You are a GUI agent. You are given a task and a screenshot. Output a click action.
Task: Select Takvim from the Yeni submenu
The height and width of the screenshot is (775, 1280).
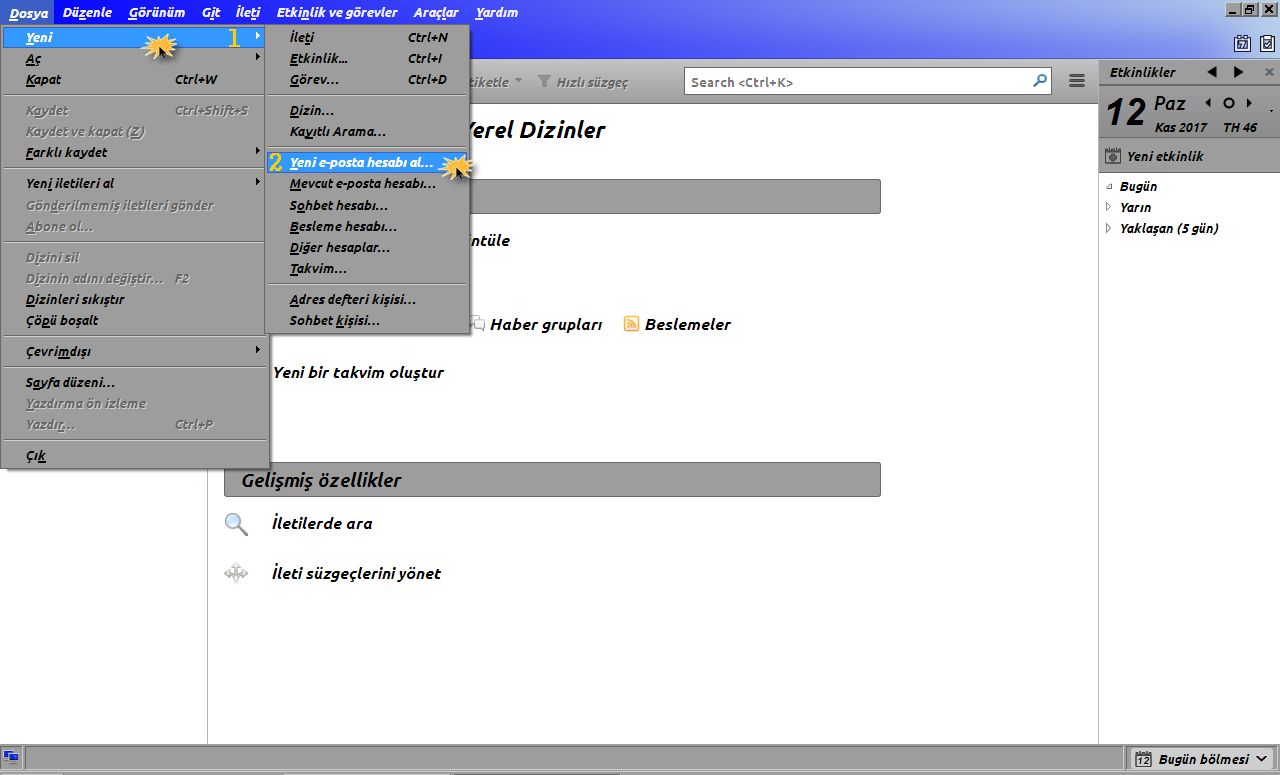(x=367, y=268)
